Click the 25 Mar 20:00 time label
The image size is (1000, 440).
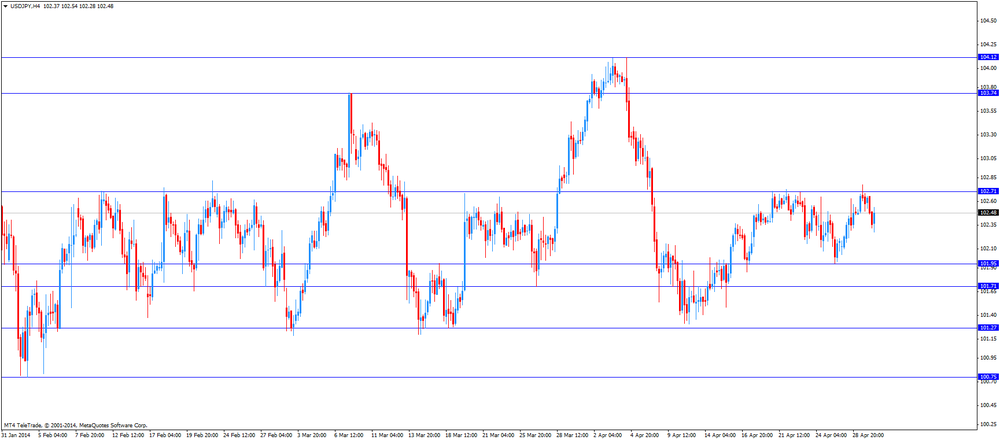[x=533, y=436]
